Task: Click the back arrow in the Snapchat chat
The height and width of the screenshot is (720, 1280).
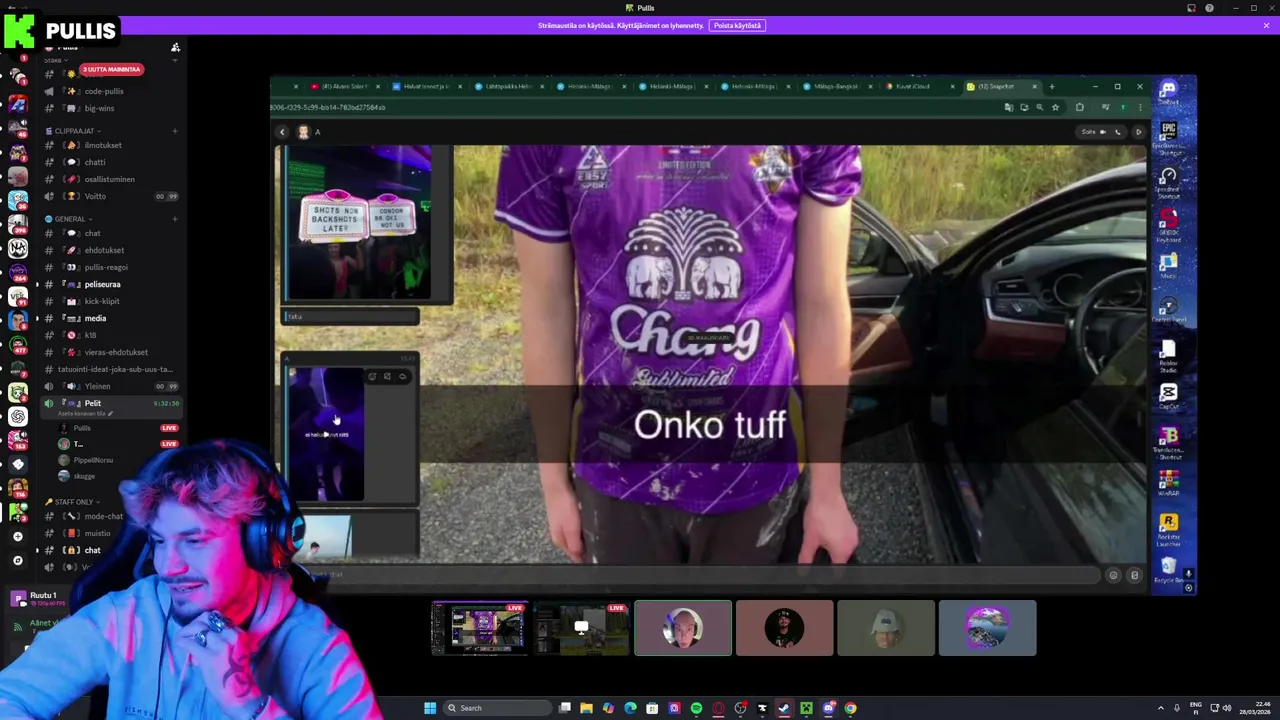Action: tap(282, 132)
